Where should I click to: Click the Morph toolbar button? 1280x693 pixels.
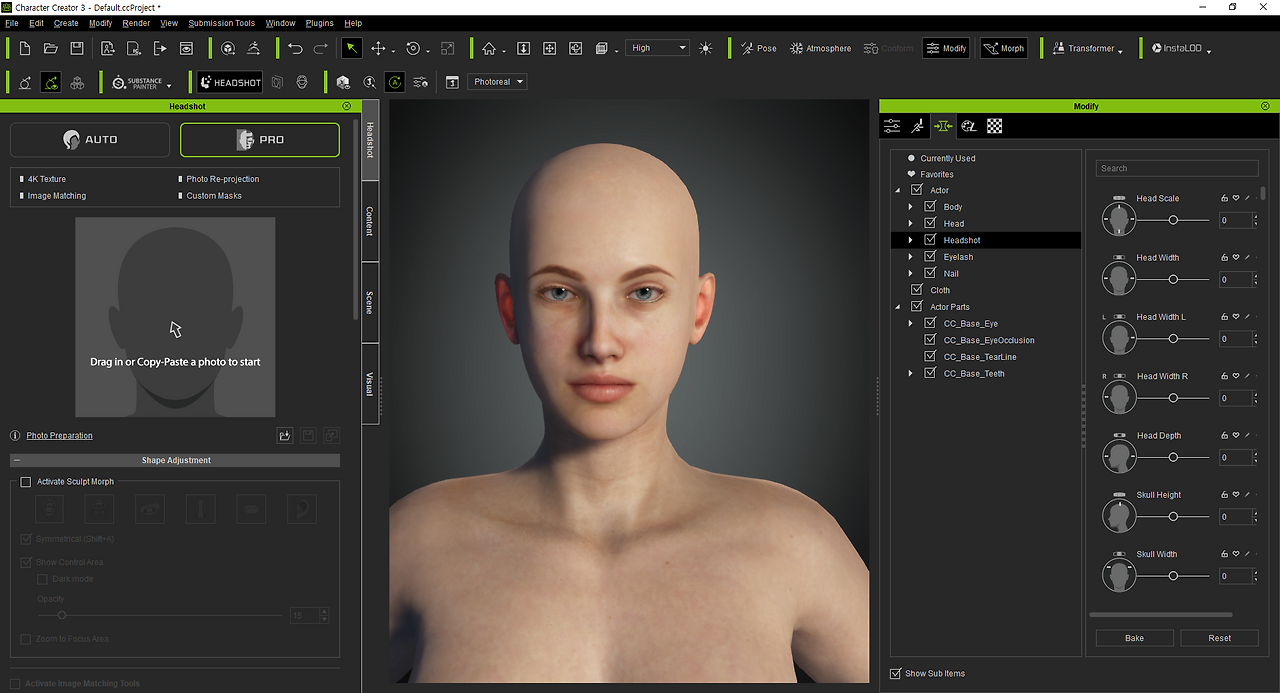1004,48
